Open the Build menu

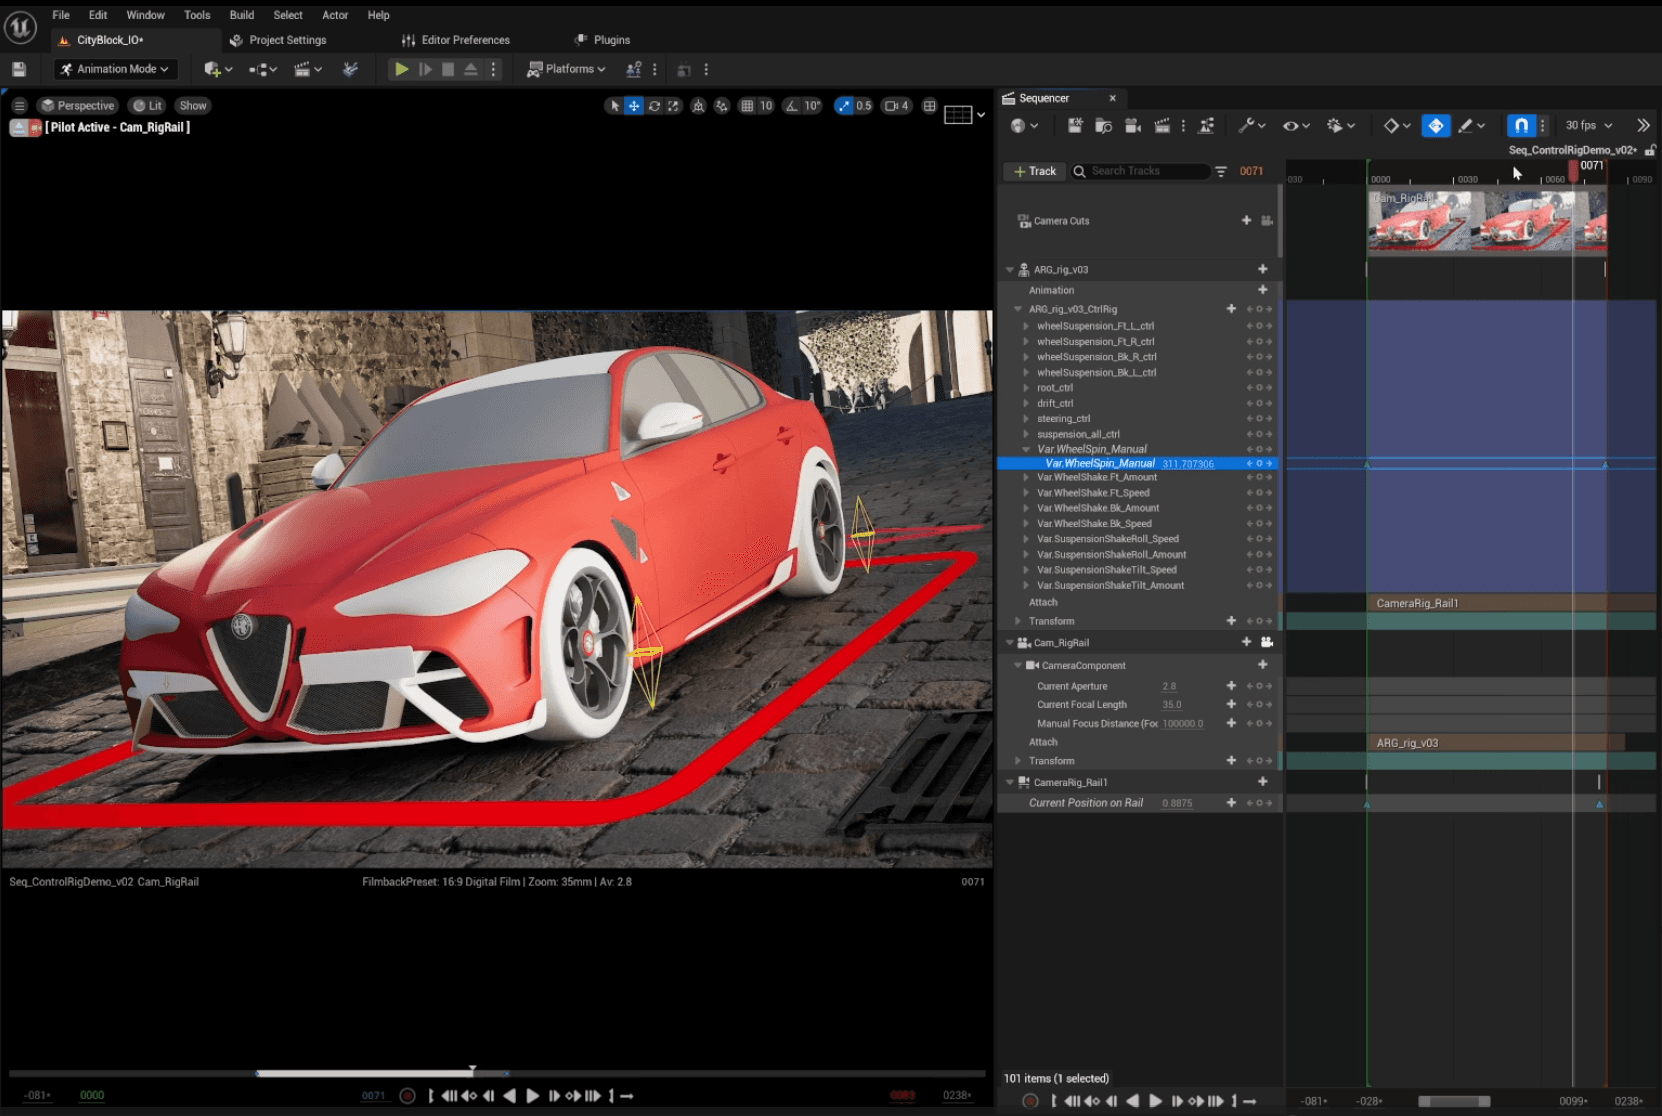(x=241, y=15)
